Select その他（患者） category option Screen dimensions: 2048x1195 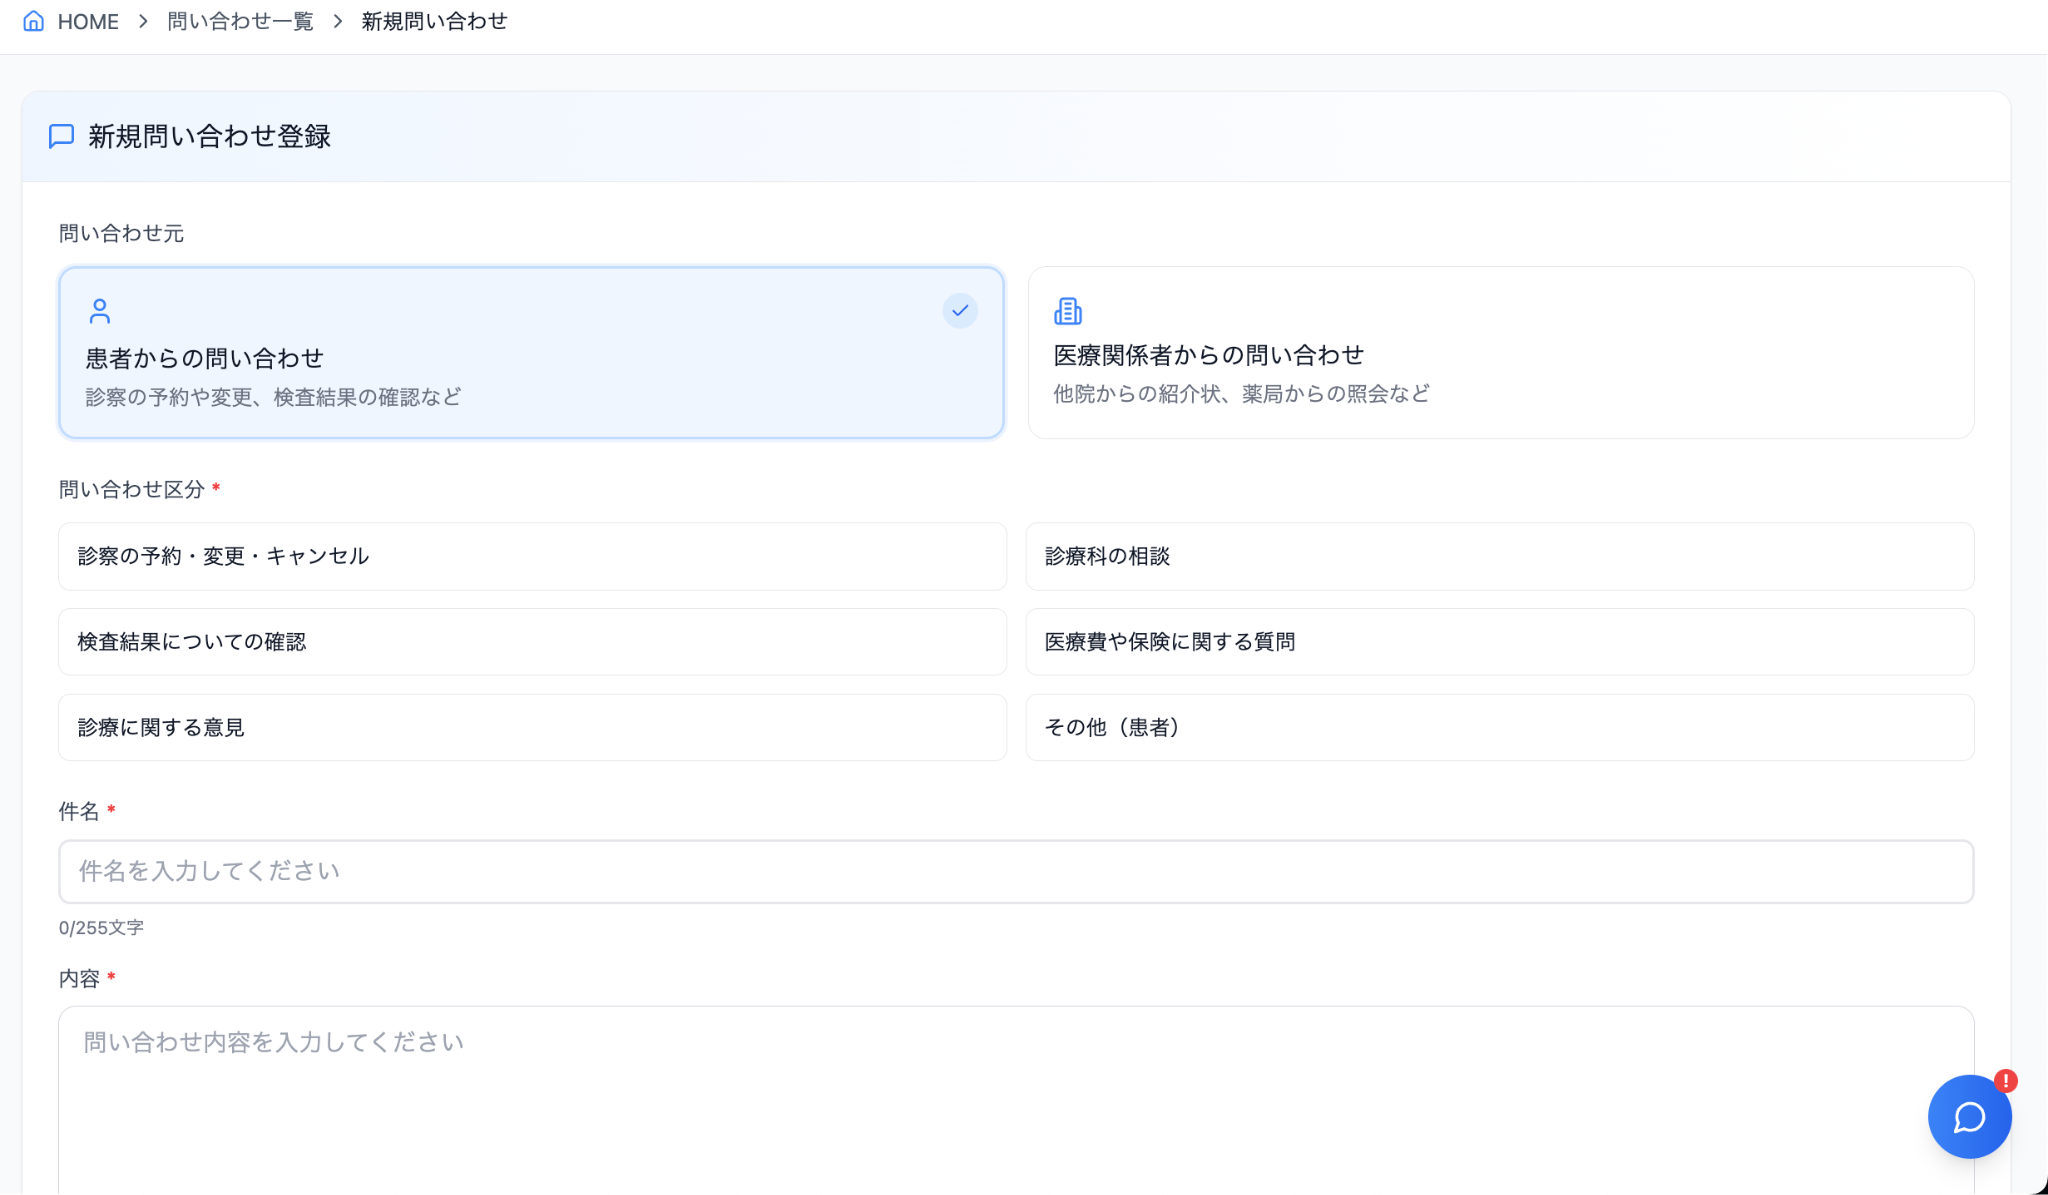[x=1499, y=727]
